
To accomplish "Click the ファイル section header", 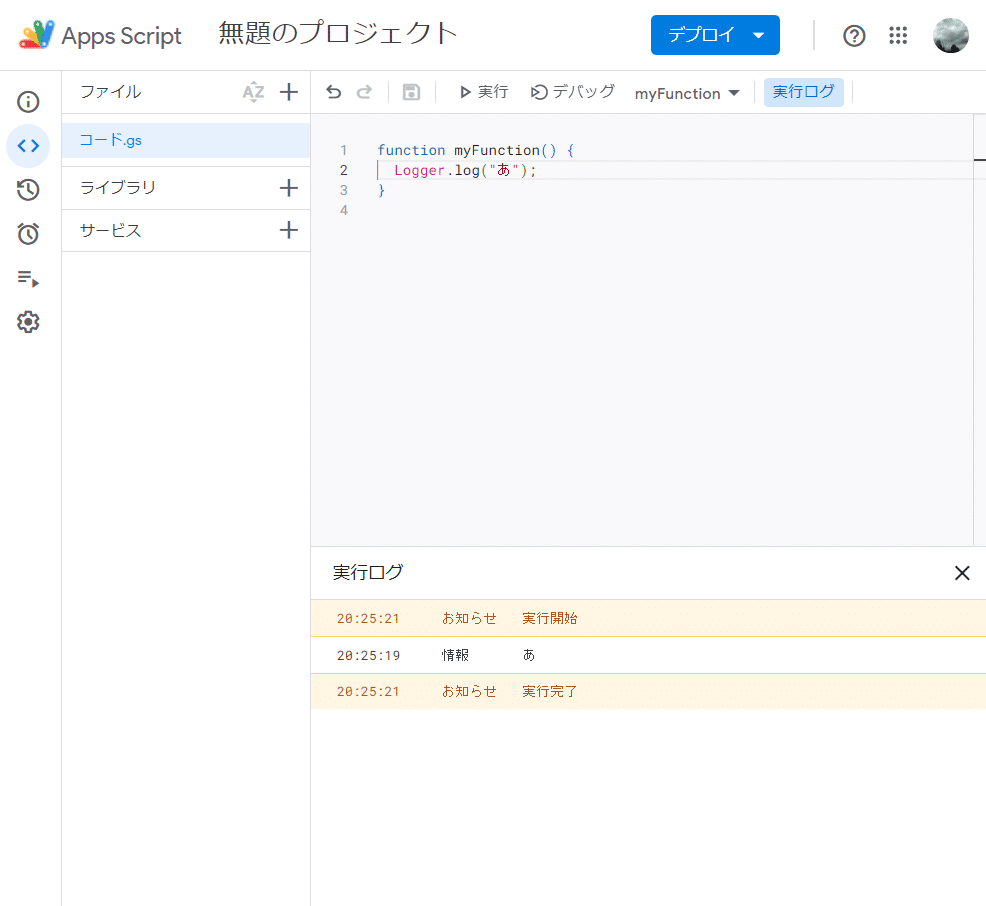I will [x=111, y=92].
